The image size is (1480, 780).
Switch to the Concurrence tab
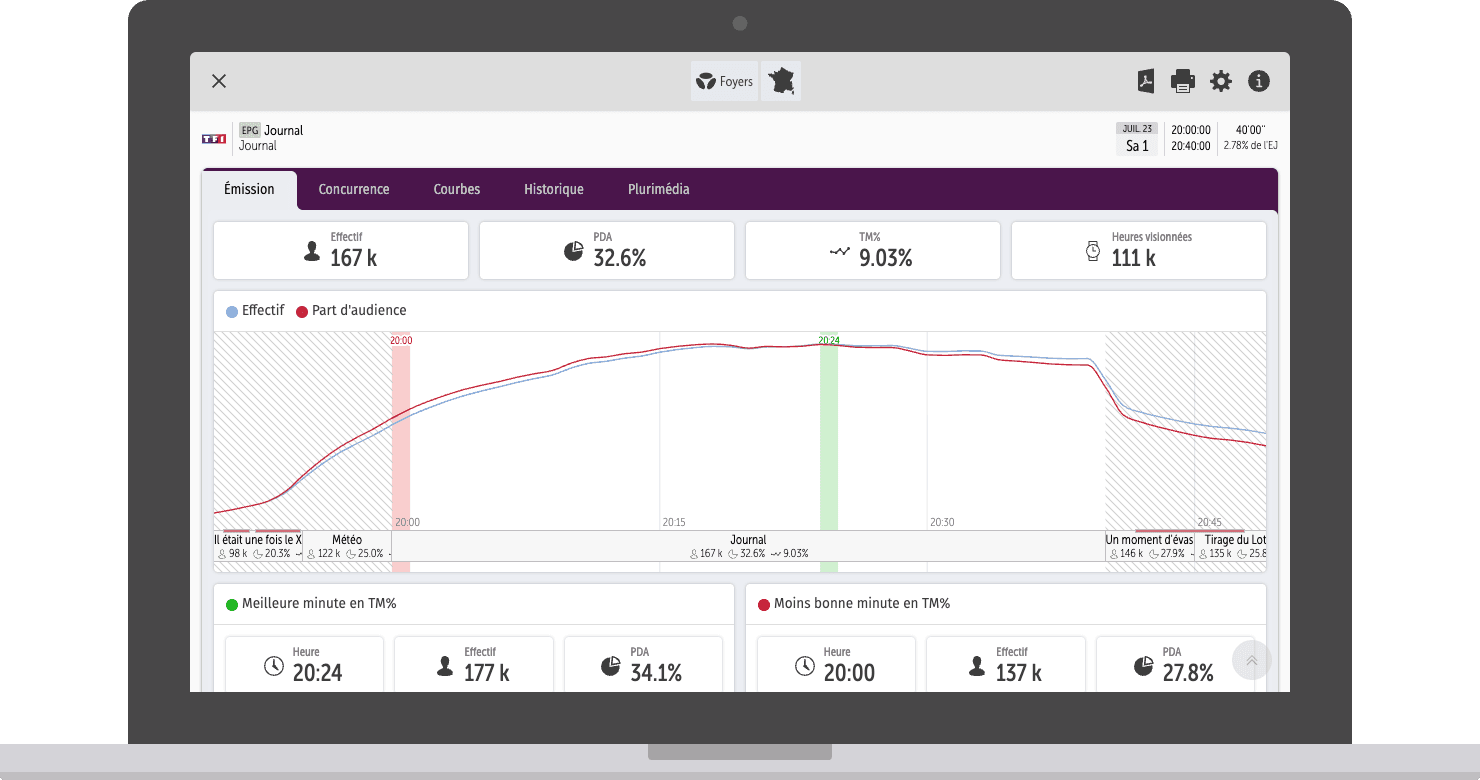(x=354, y=189)
